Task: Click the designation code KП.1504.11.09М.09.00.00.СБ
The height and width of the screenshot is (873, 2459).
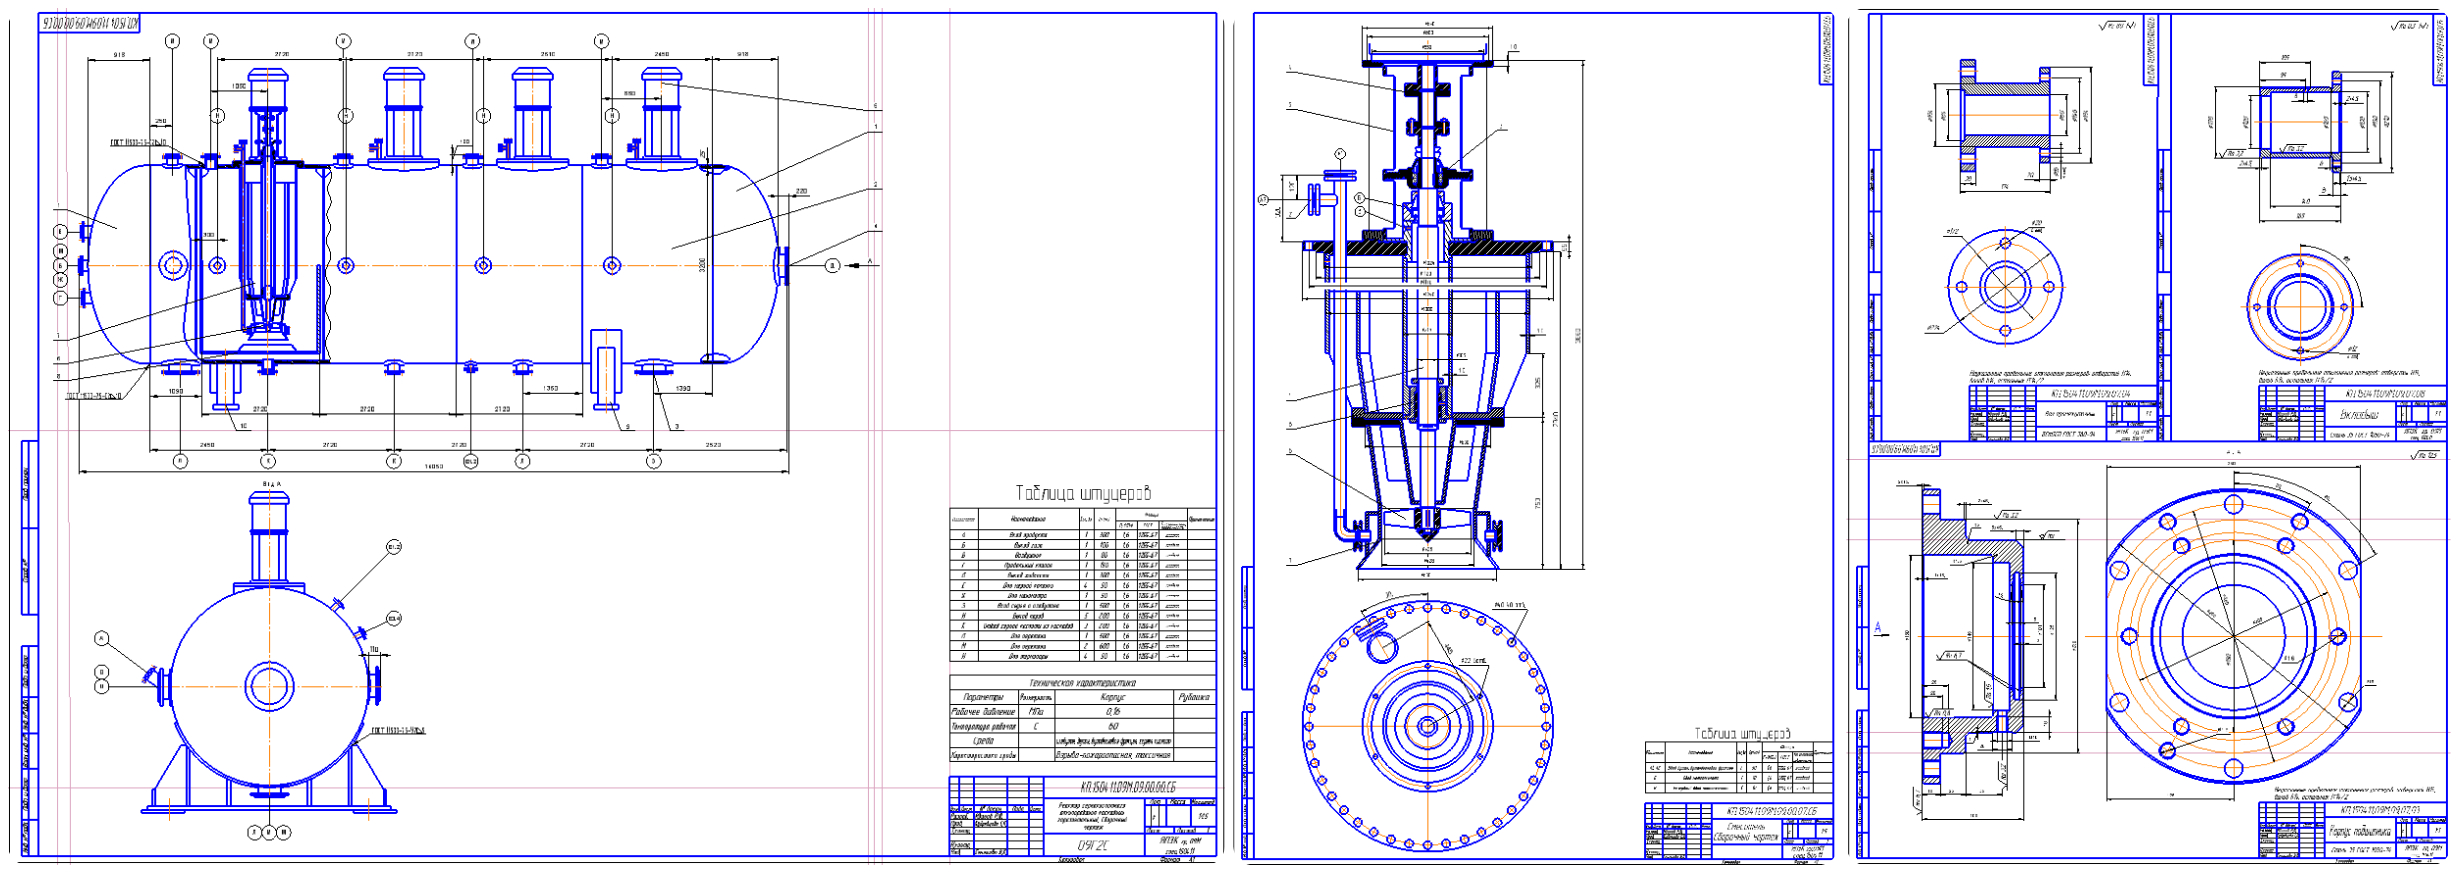Action: (1127, 788)
